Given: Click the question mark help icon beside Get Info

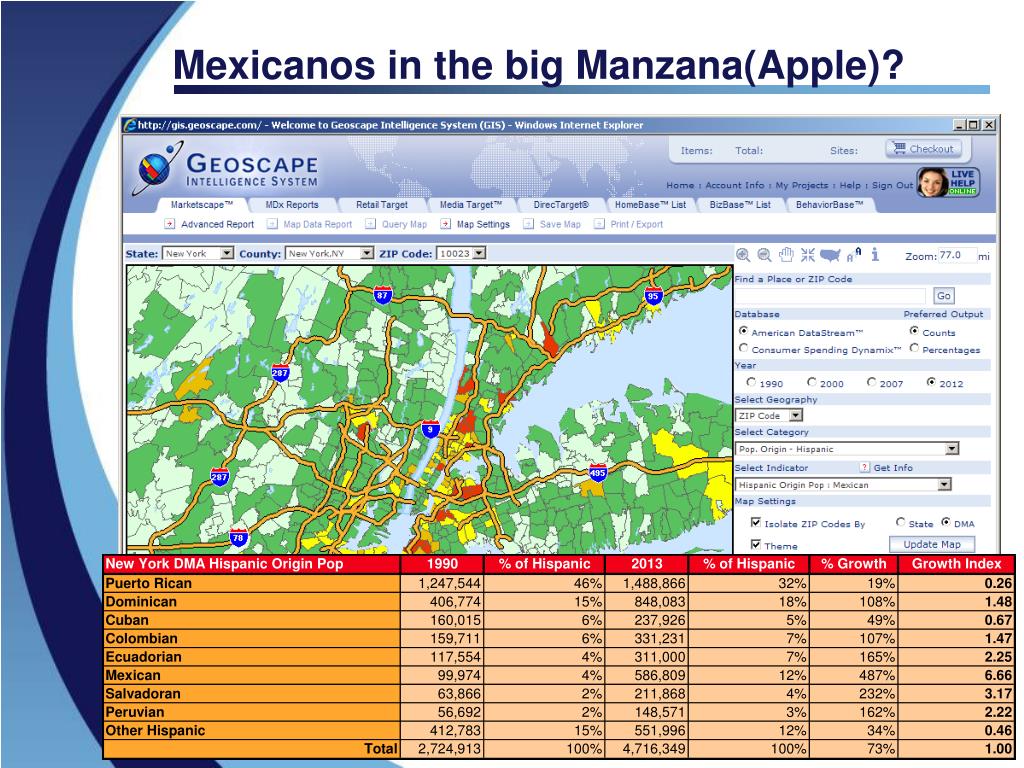Looking at the screenshot, I should [x=865, y=467].
